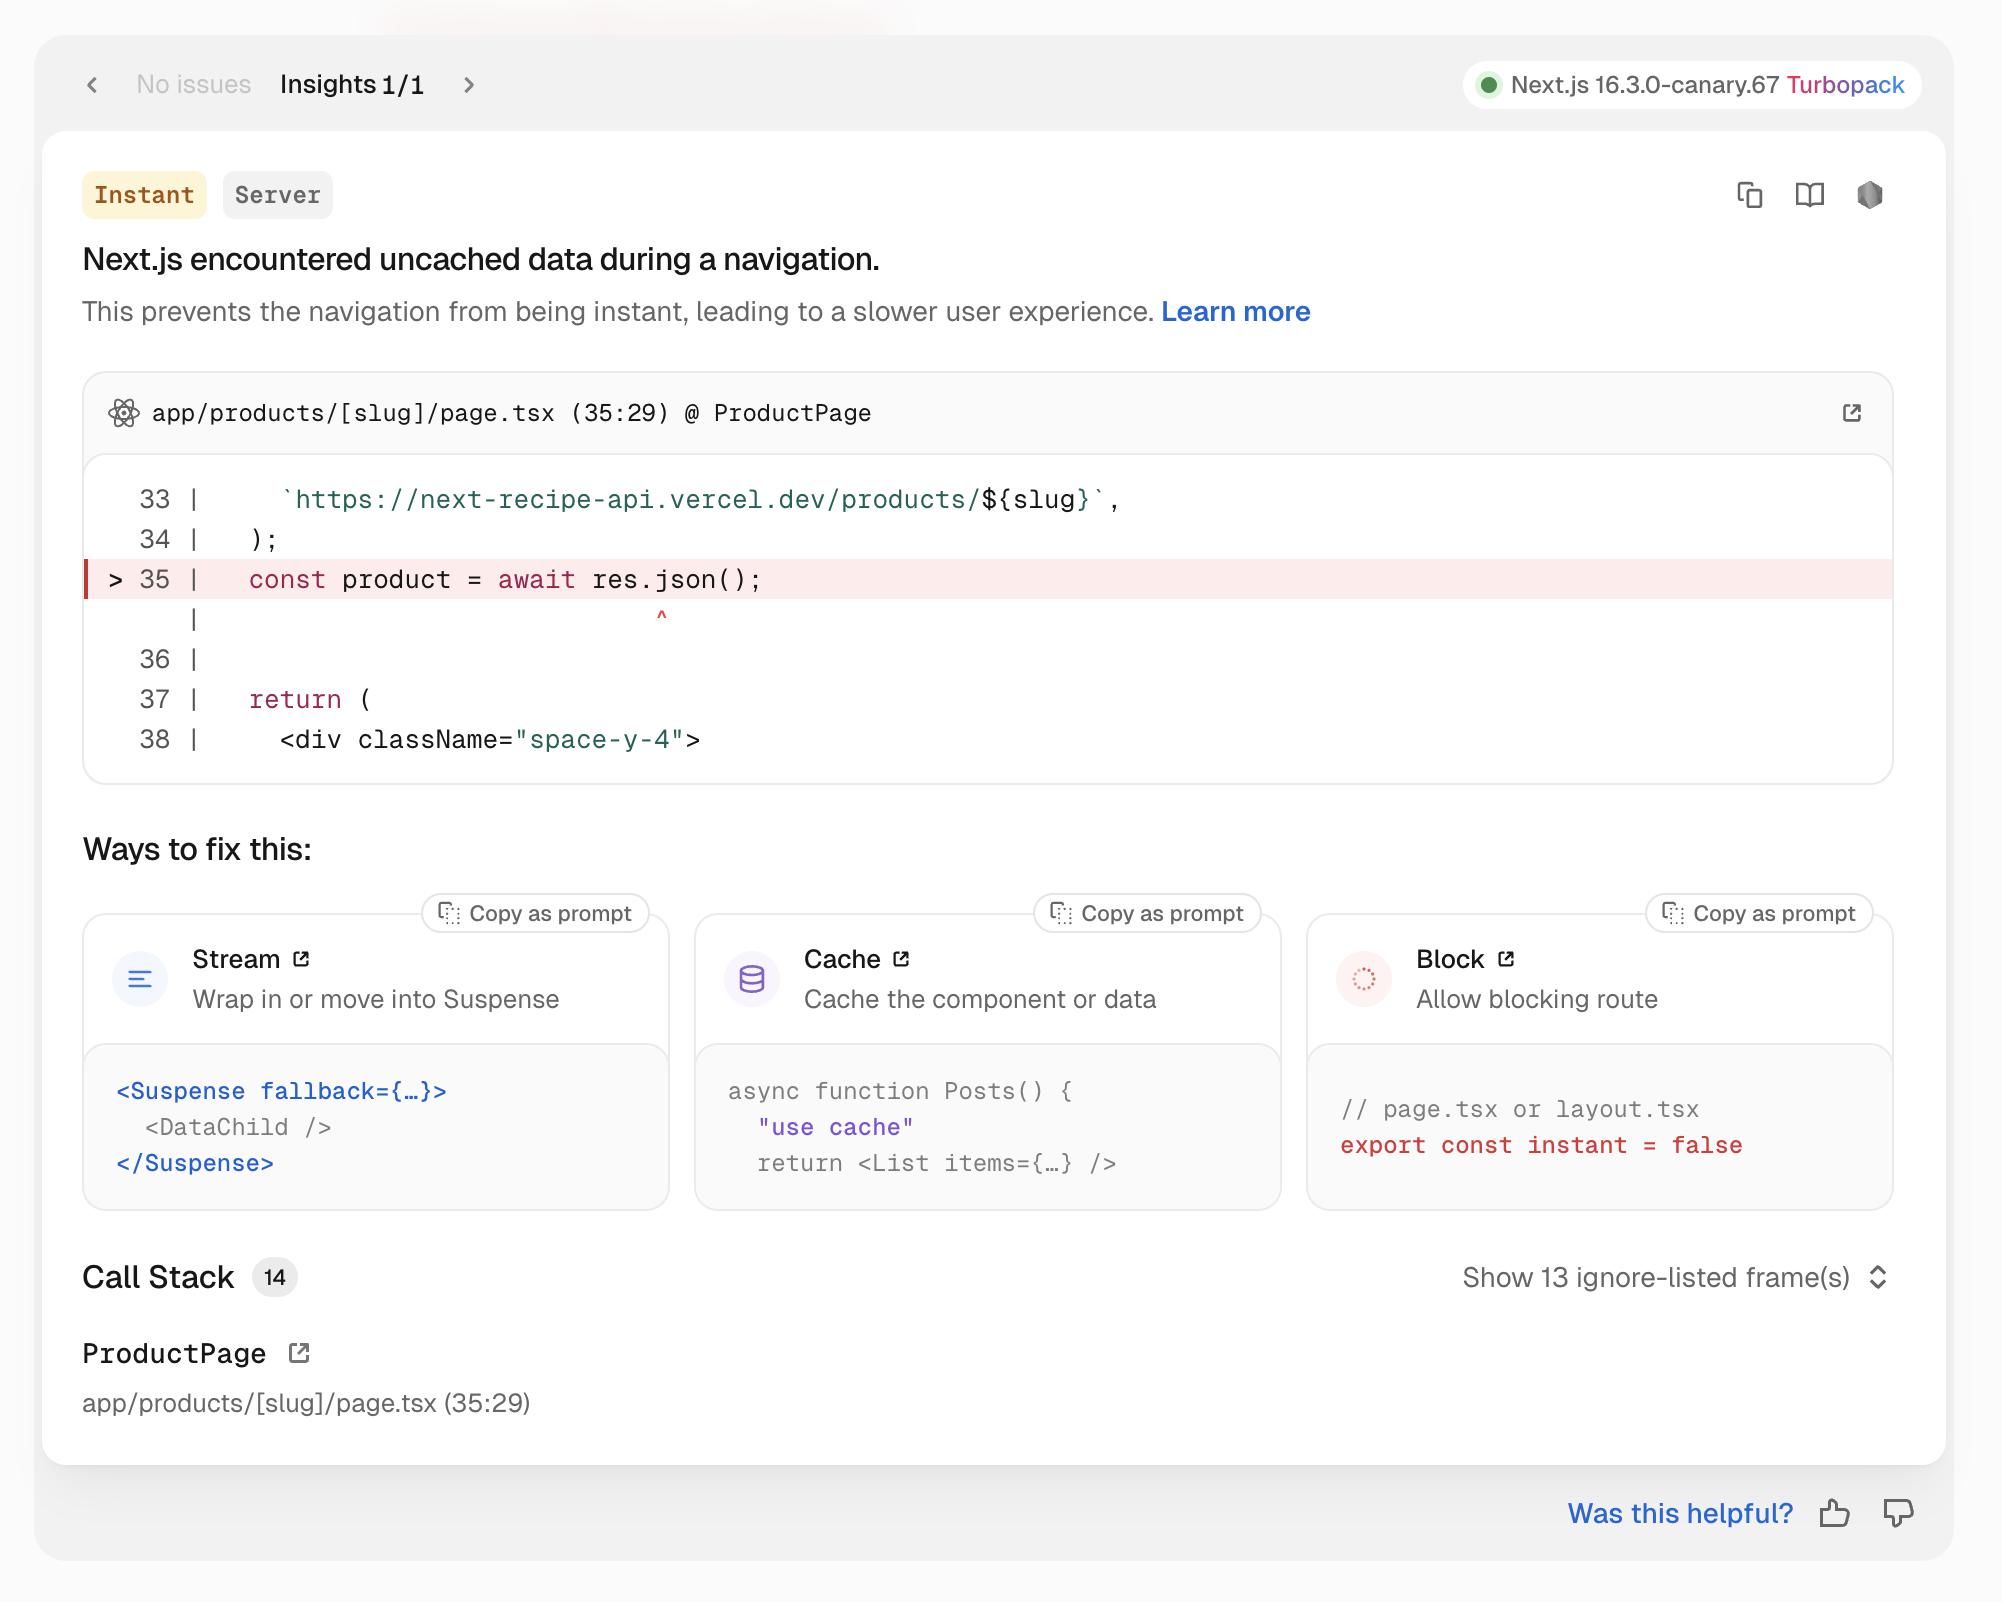2002x1602 pixels.
Task: Click code line 33 with API URL
Action: coord(989,499)
